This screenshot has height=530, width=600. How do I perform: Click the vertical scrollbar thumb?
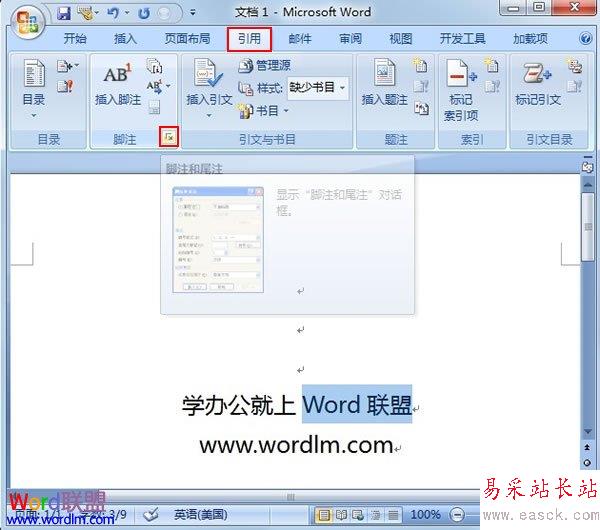click(x=587, y=227)
